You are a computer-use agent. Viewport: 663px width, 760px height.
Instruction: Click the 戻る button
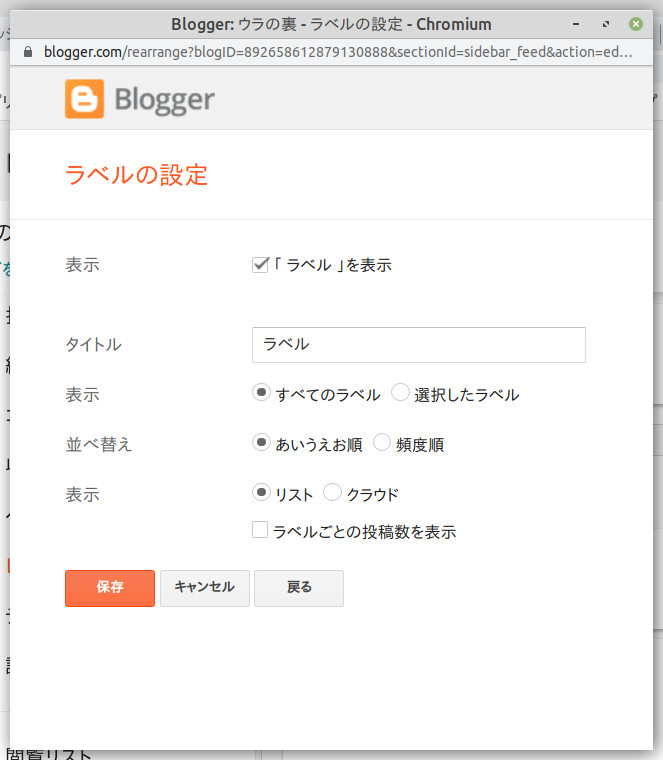tap(299, 588)
